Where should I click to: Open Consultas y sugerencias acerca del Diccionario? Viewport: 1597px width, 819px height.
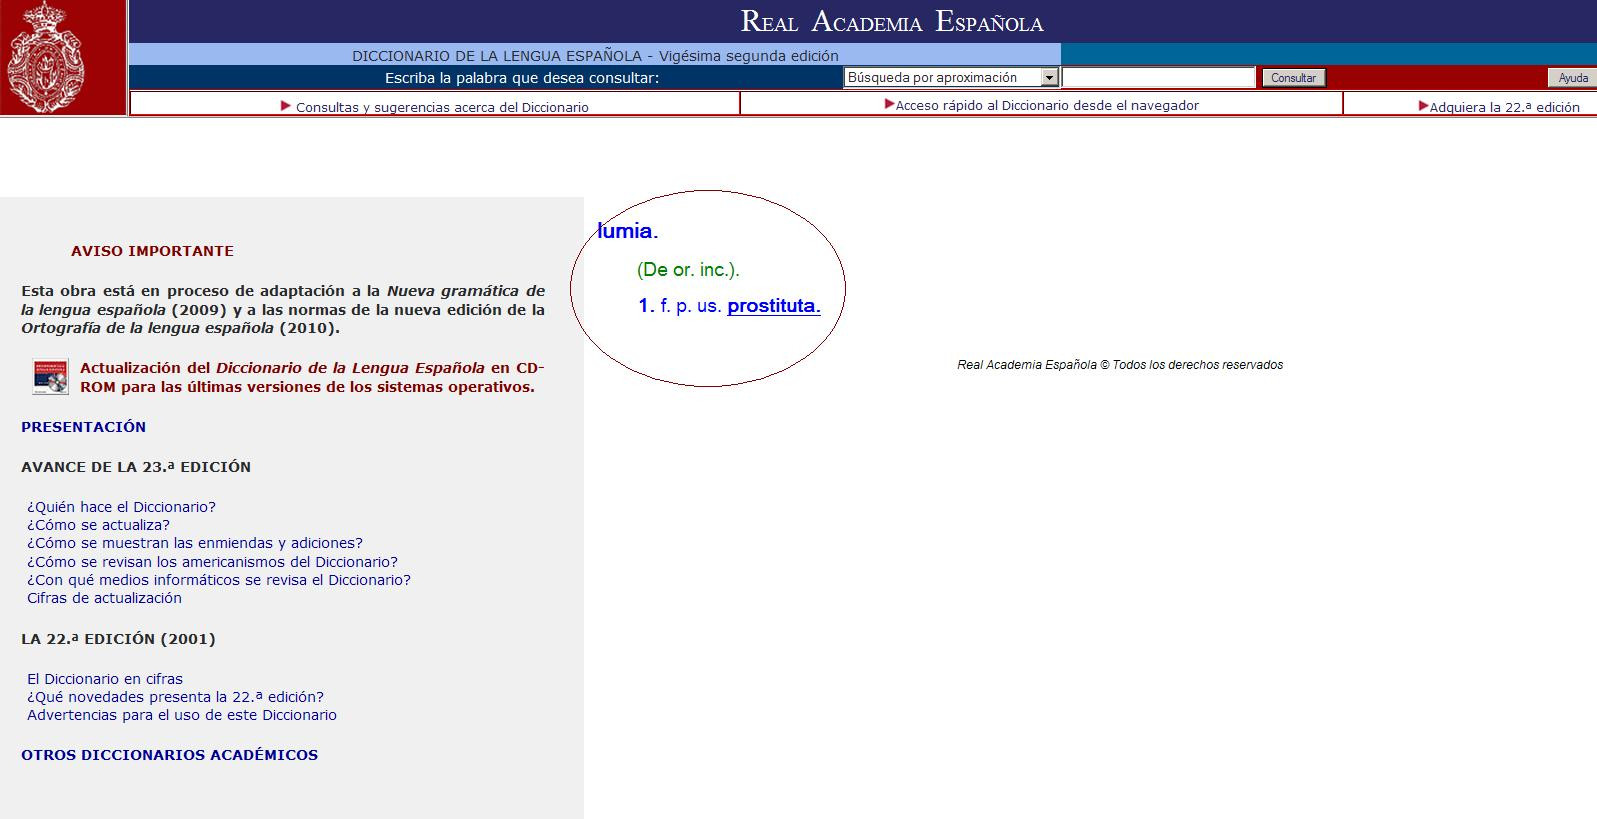[x=441, y=107]
